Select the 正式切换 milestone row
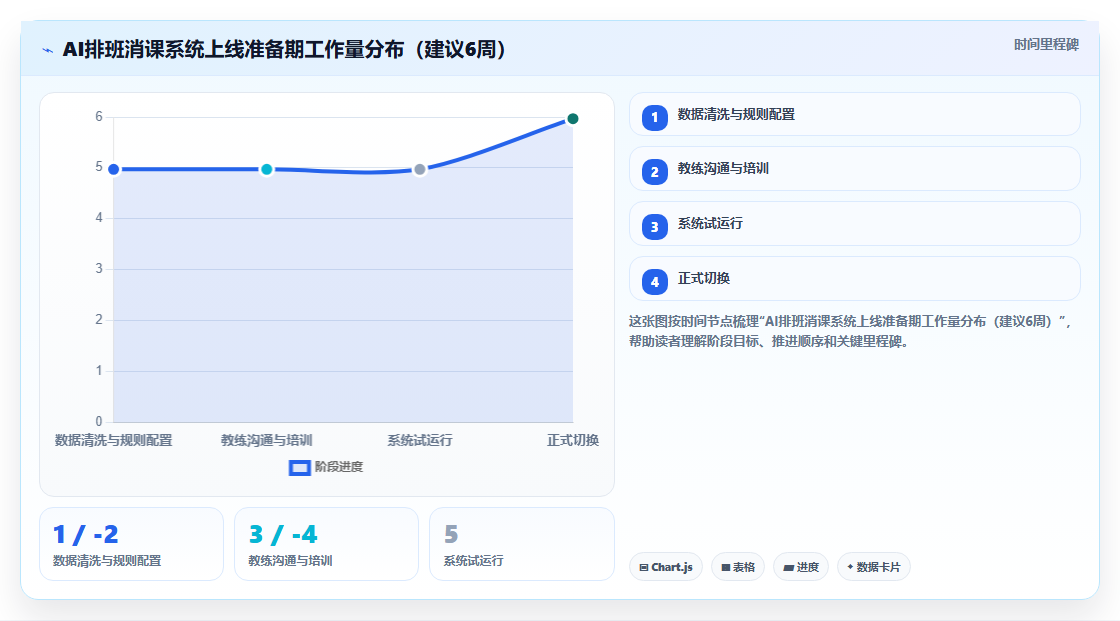The image size is (1120, 621). tap(854, 279)
